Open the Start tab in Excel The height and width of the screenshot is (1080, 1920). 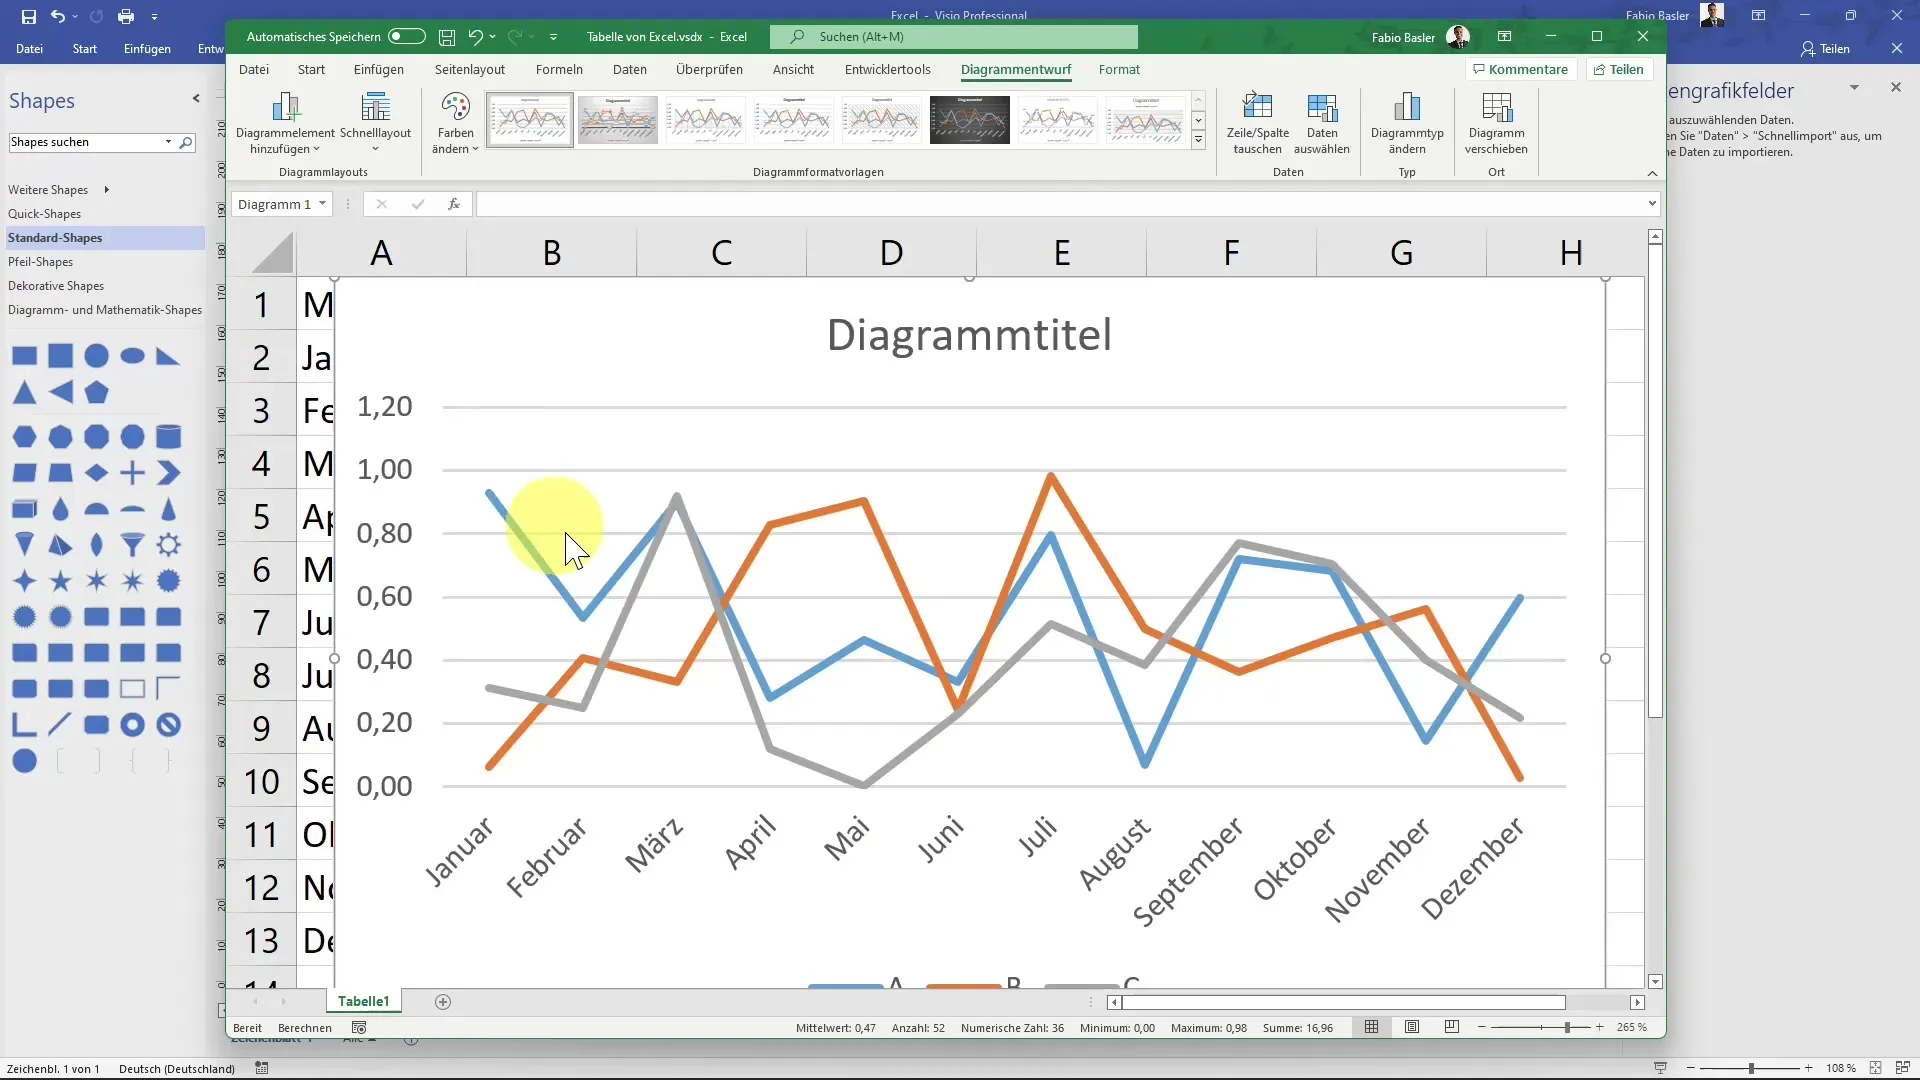click(311, 70)
